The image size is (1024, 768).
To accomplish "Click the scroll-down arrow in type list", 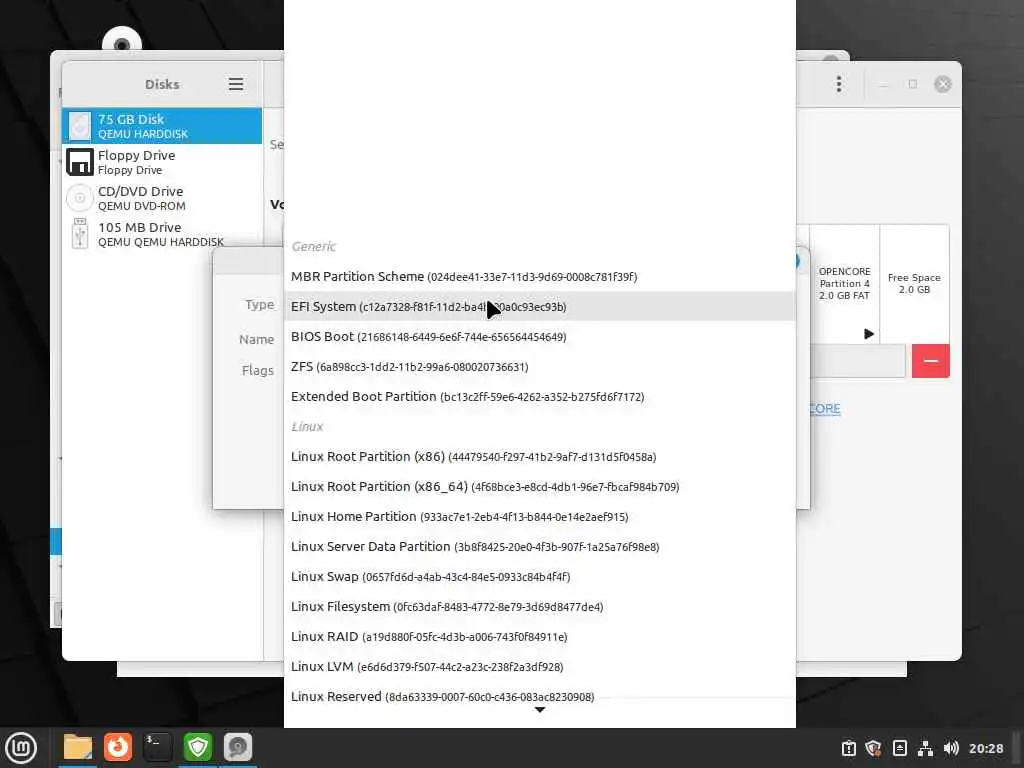I will tap(539, 710).
